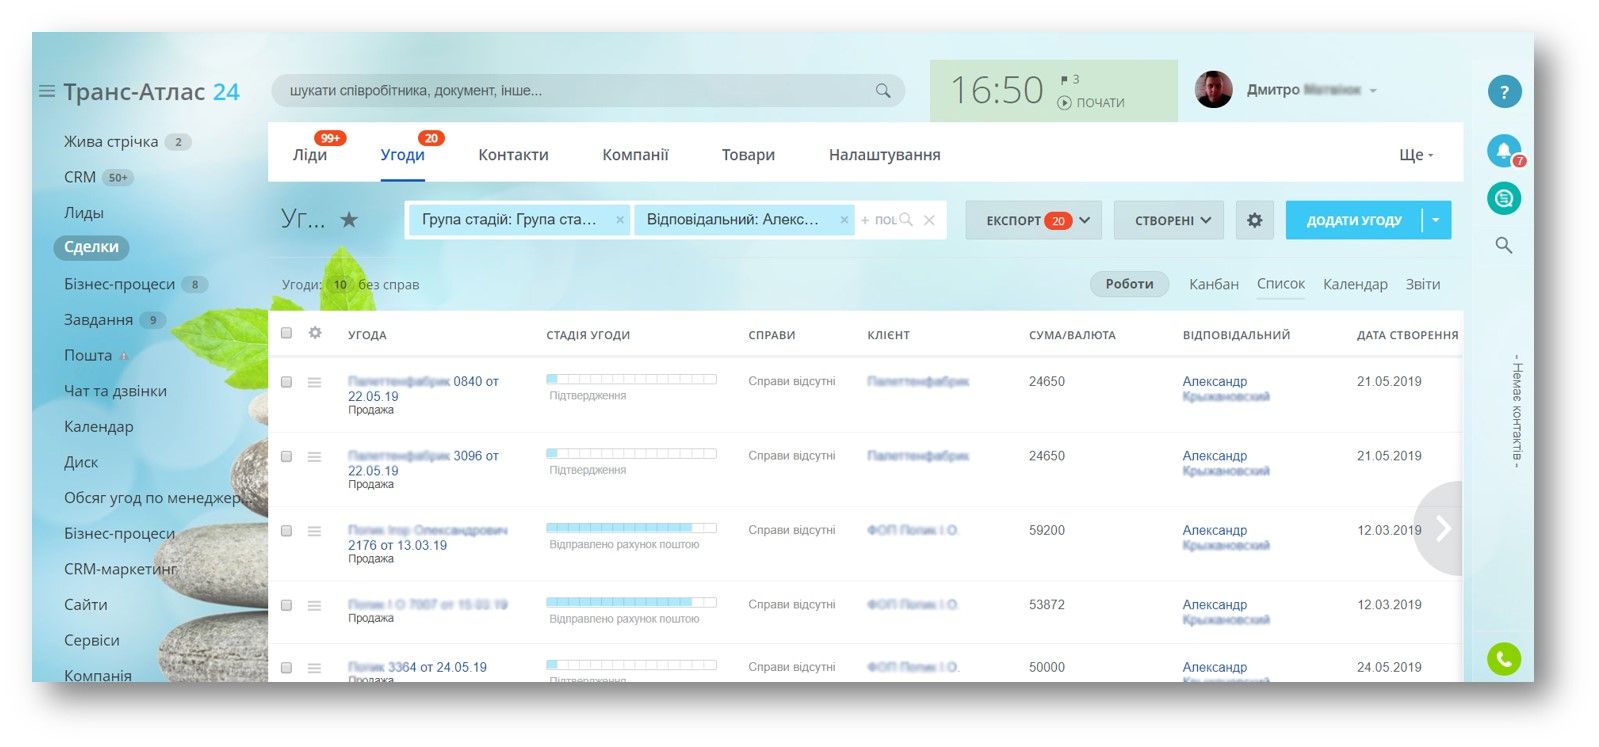This screenshot has height=747, width=1599.
Task: Toggle the select-all checkbox in table header
Action: point(287,333)
